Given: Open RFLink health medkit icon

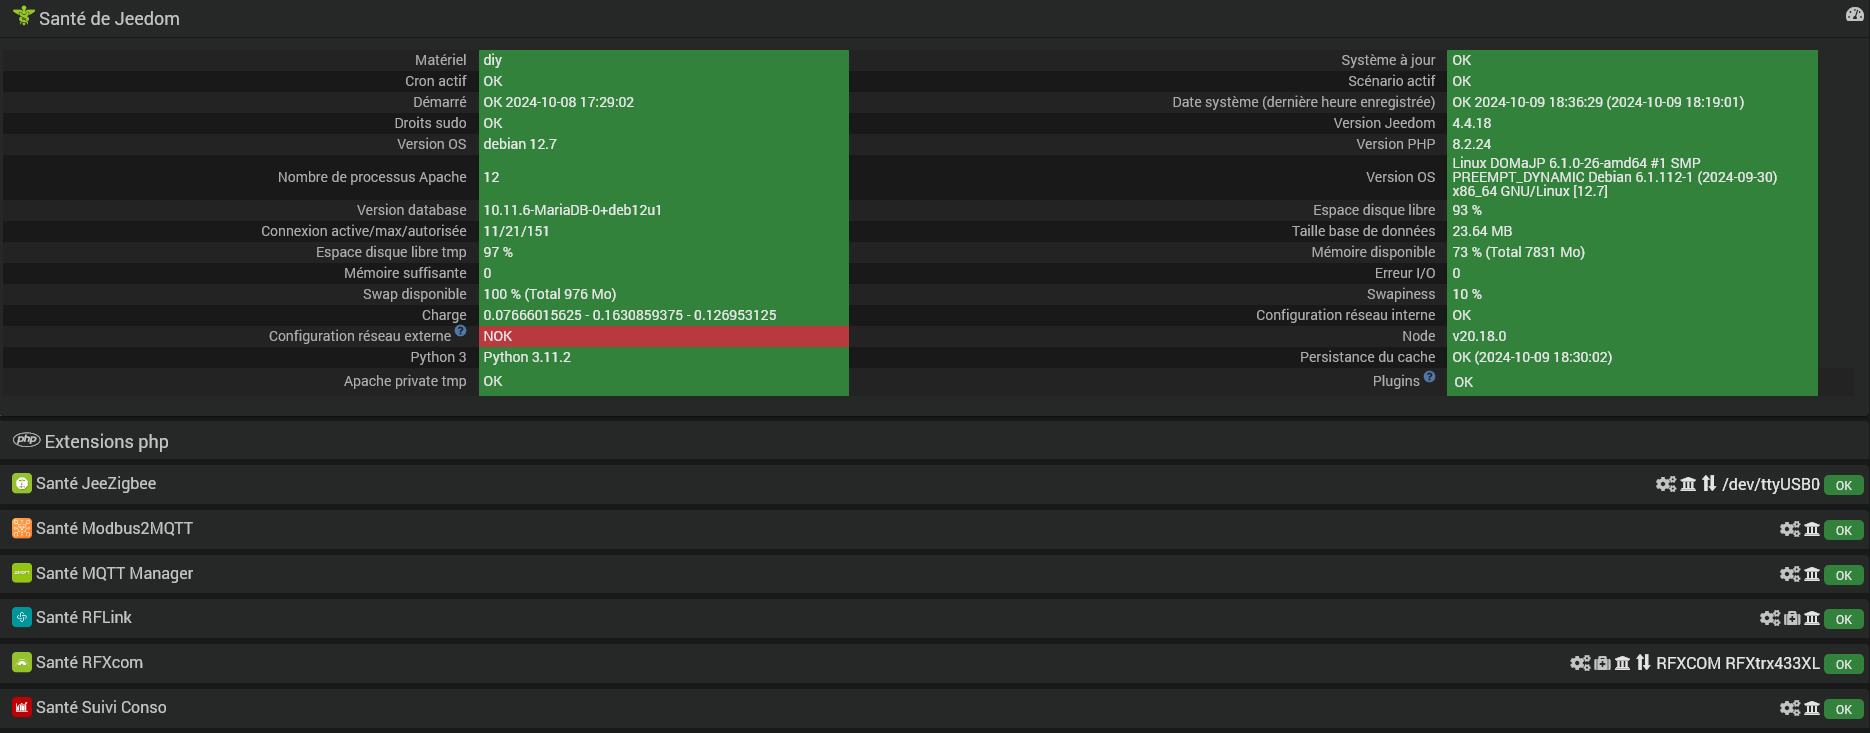Looking at the screenshot, I should 1792,619.
